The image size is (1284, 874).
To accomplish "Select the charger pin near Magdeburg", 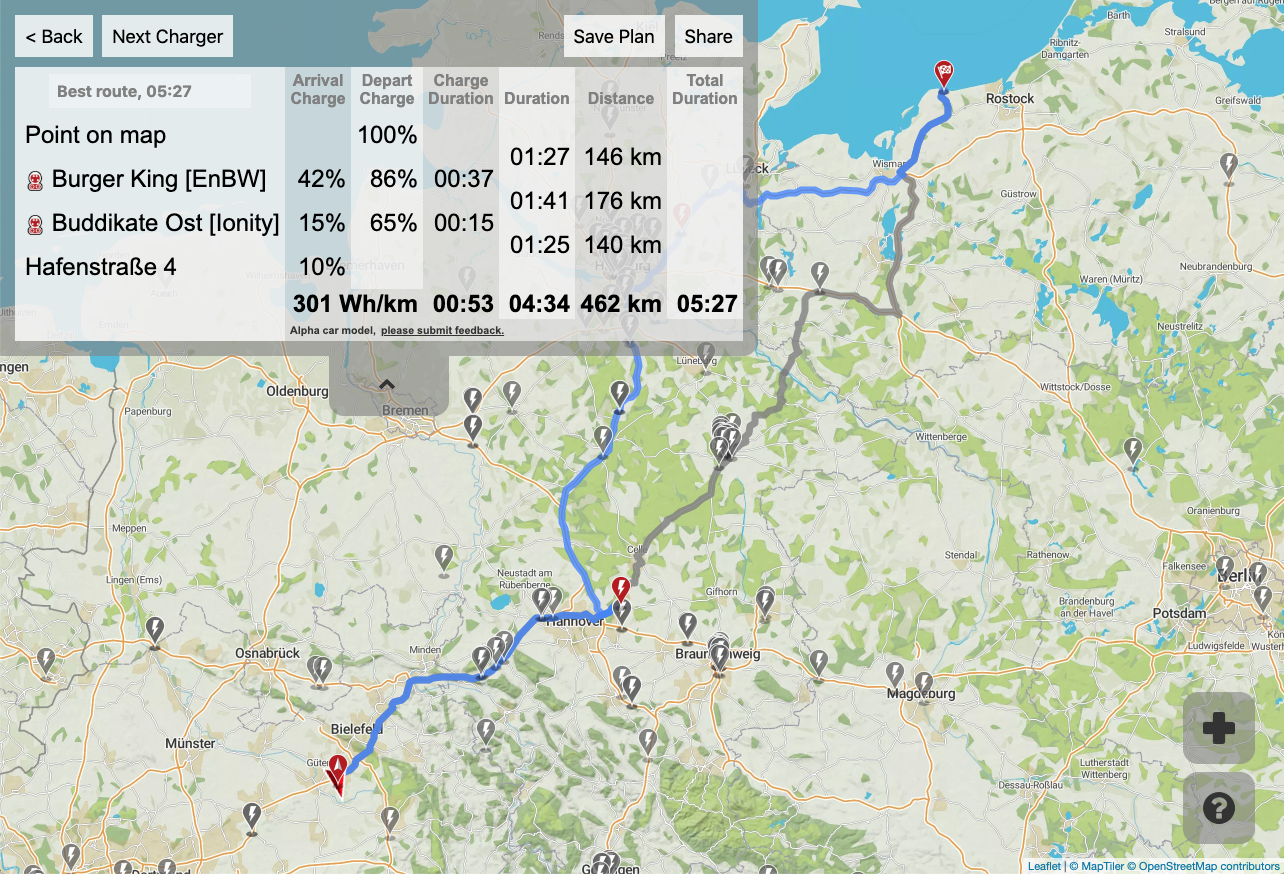I will tap(895, 674).
